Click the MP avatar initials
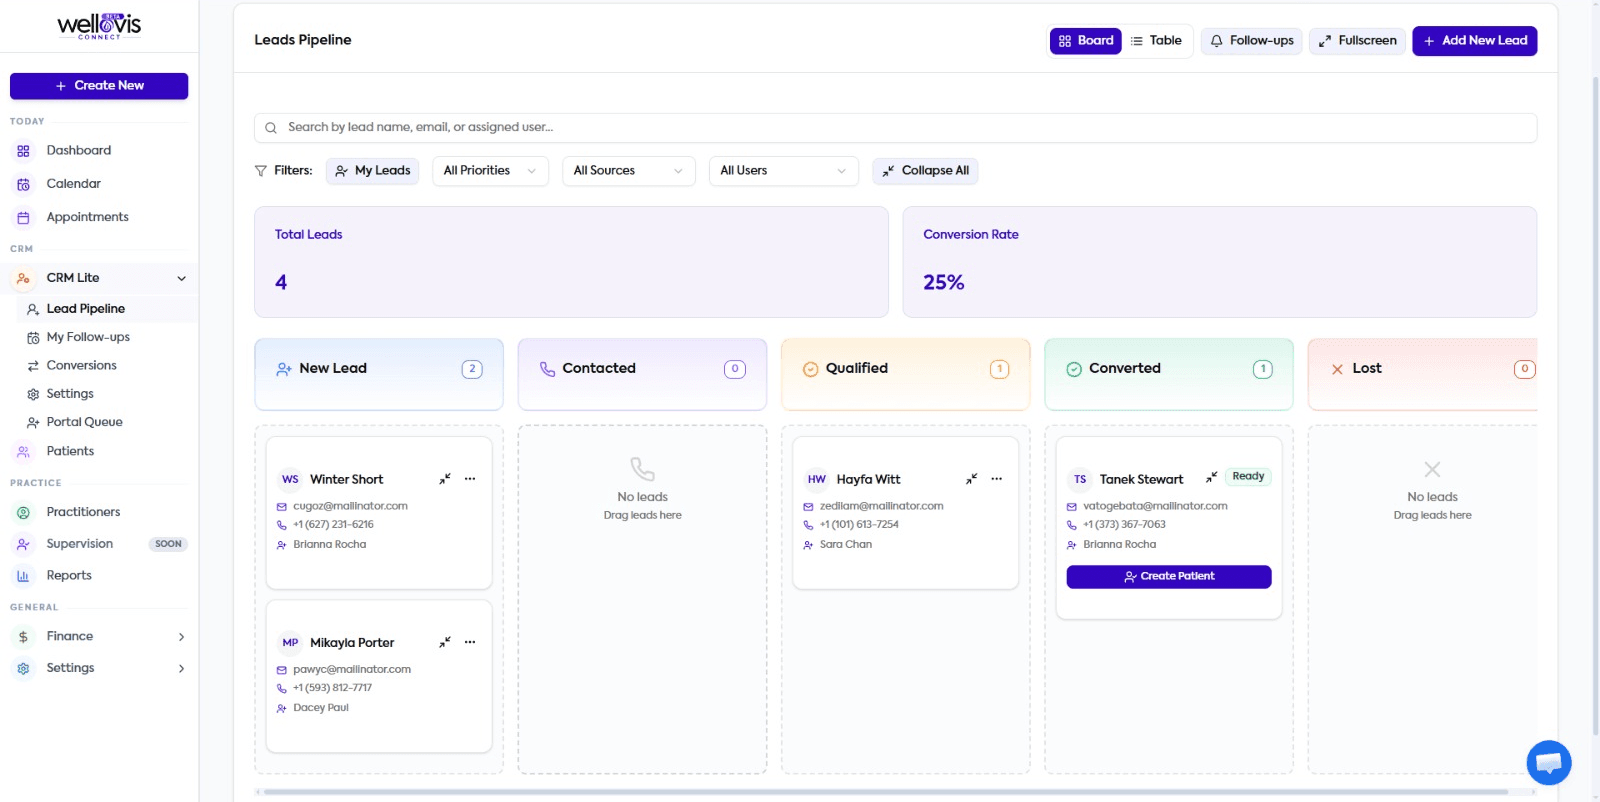 (290, 642)
